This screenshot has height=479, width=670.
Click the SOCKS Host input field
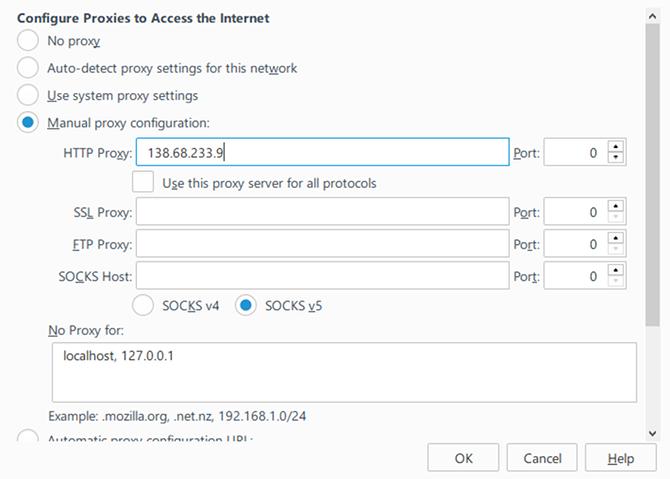tap(322, 275)
